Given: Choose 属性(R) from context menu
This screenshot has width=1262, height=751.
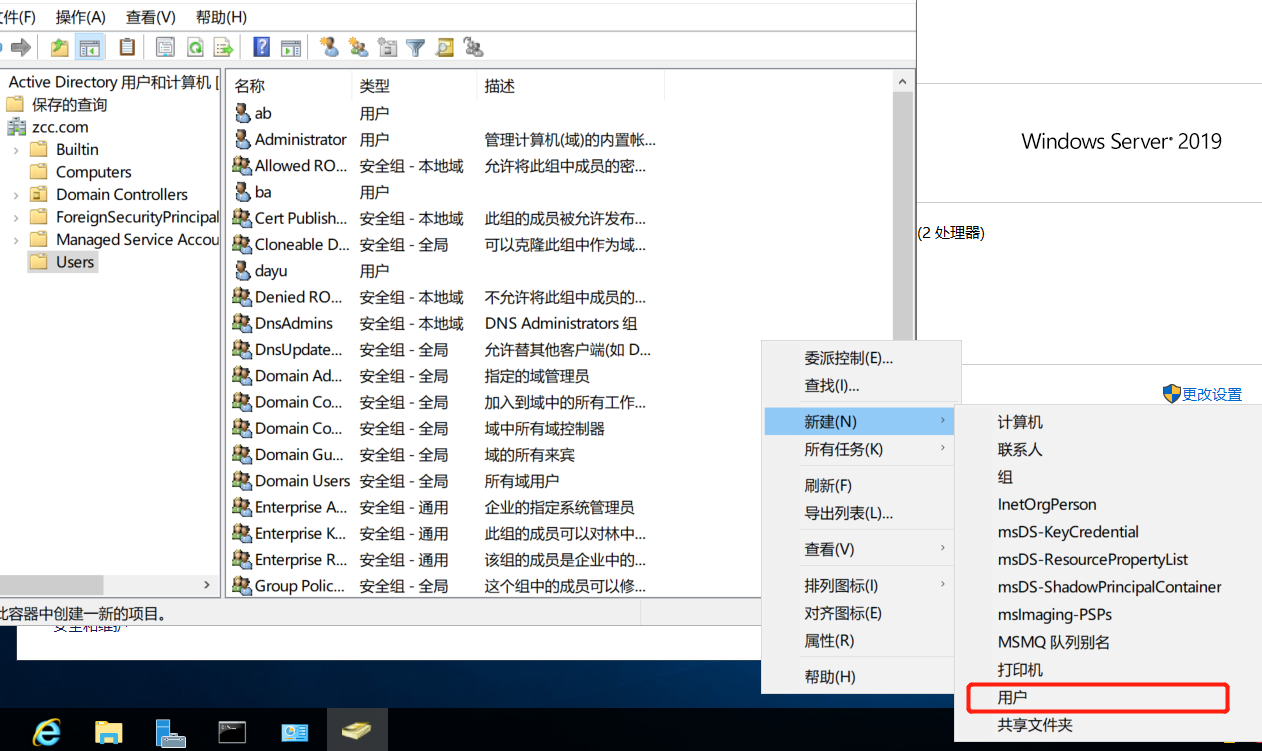Looking at the screenshot, I should 860,641.
